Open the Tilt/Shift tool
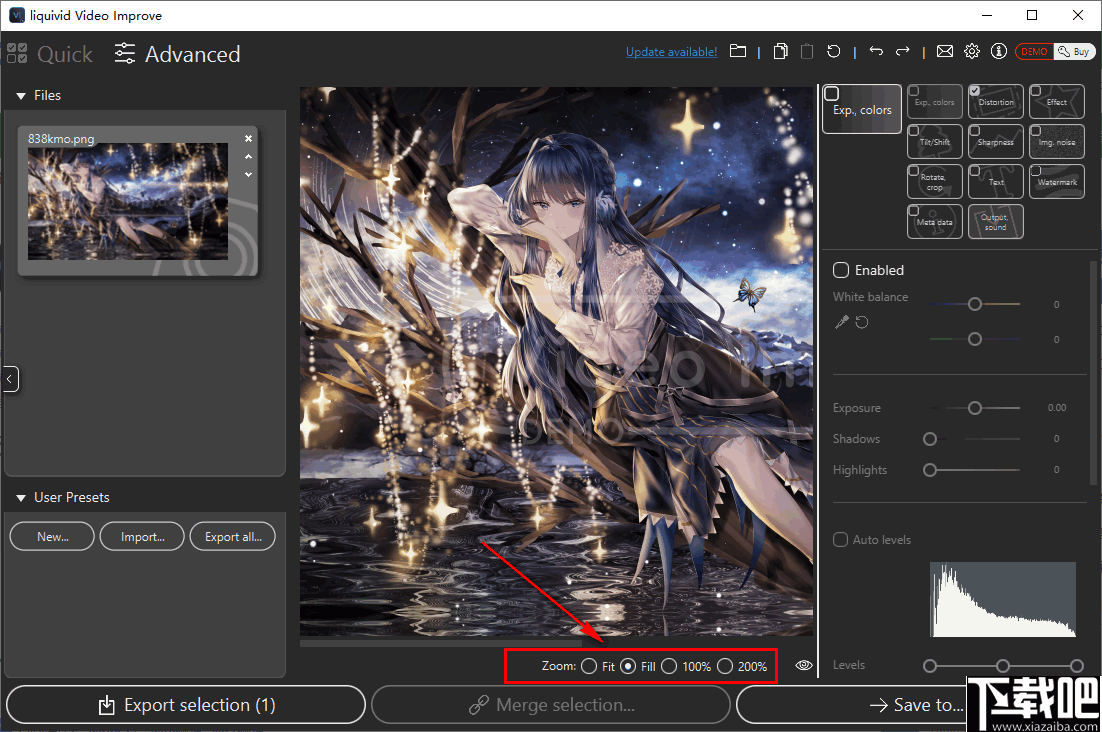The image size is (1102, 732). (934, 141)
